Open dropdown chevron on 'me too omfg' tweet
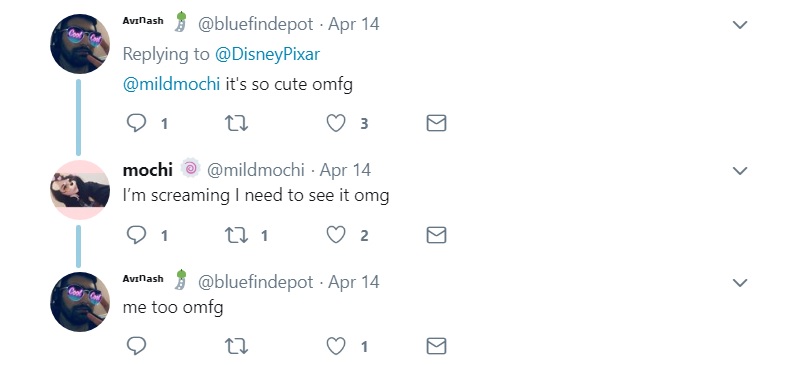 [x=740, y=282]
